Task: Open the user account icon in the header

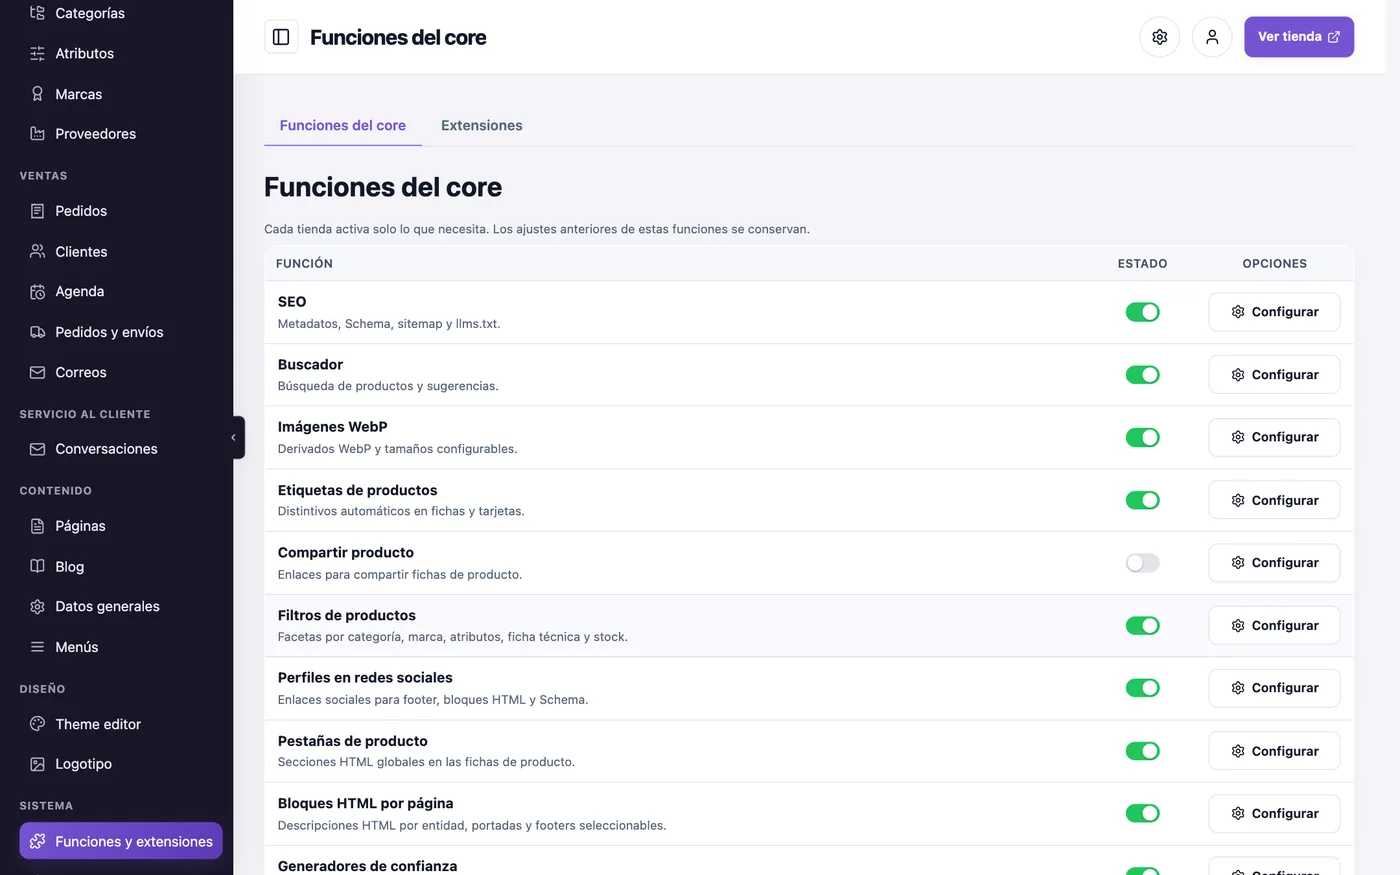Action: click(x=1212, y=37)
